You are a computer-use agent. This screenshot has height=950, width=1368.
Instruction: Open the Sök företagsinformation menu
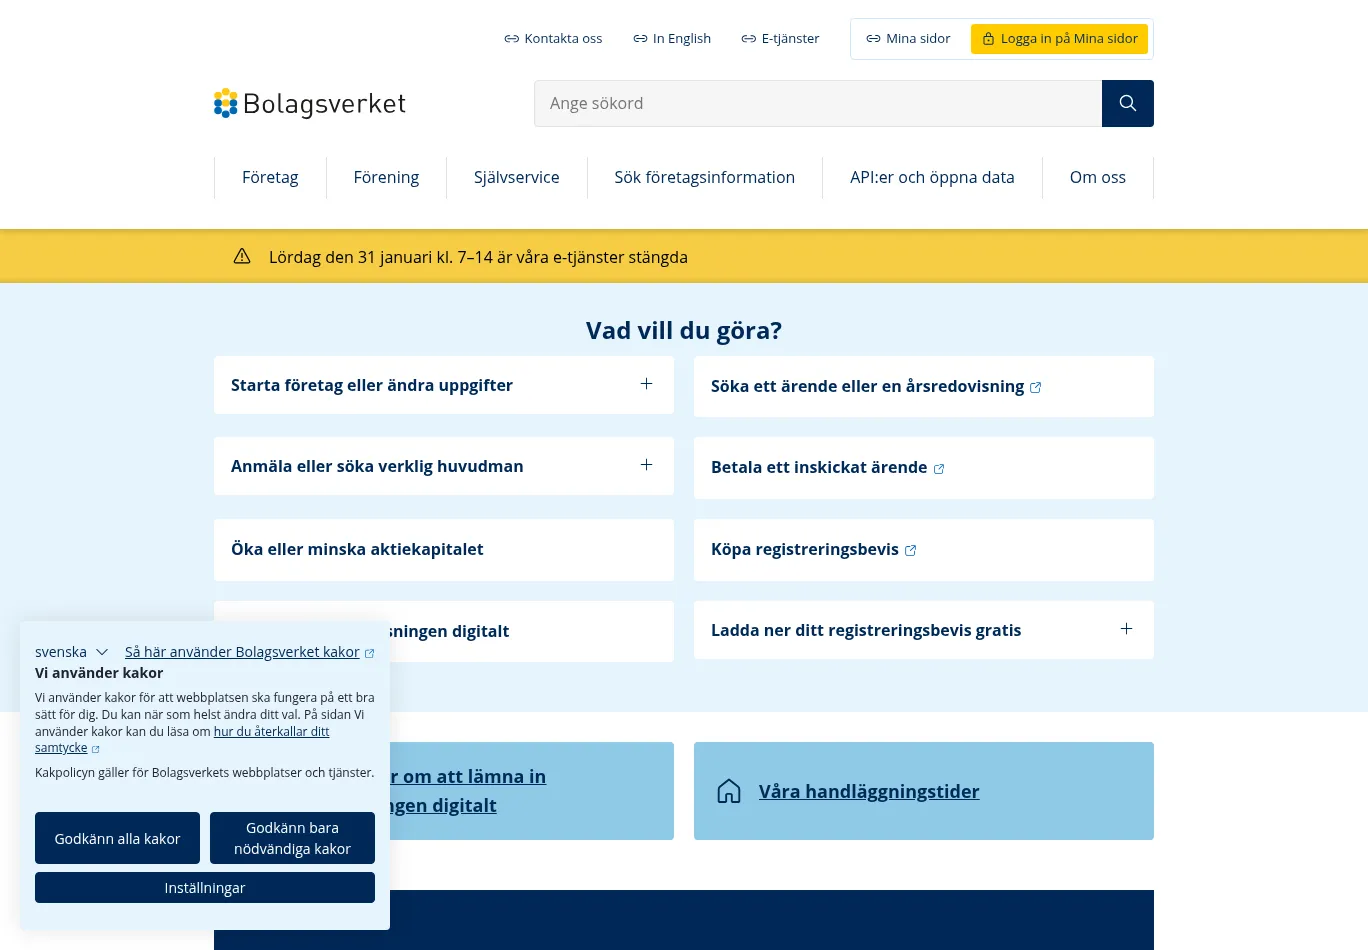pyautogui.click(x=704, y=178)
